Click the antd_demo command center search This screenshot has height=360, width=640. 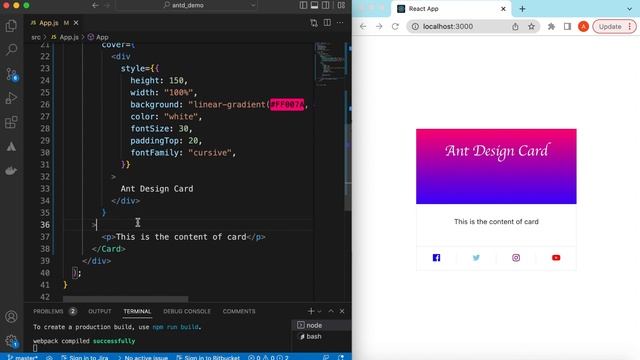tap(187, 5)
